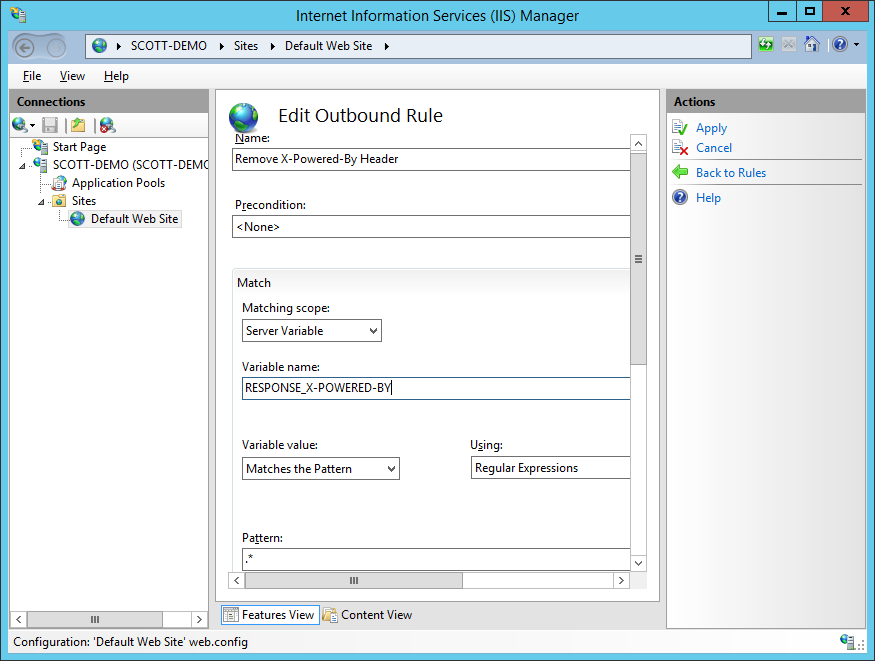Select Application Pools in the tree
This screenshot has width=875, height=661.
pos(118,183)
